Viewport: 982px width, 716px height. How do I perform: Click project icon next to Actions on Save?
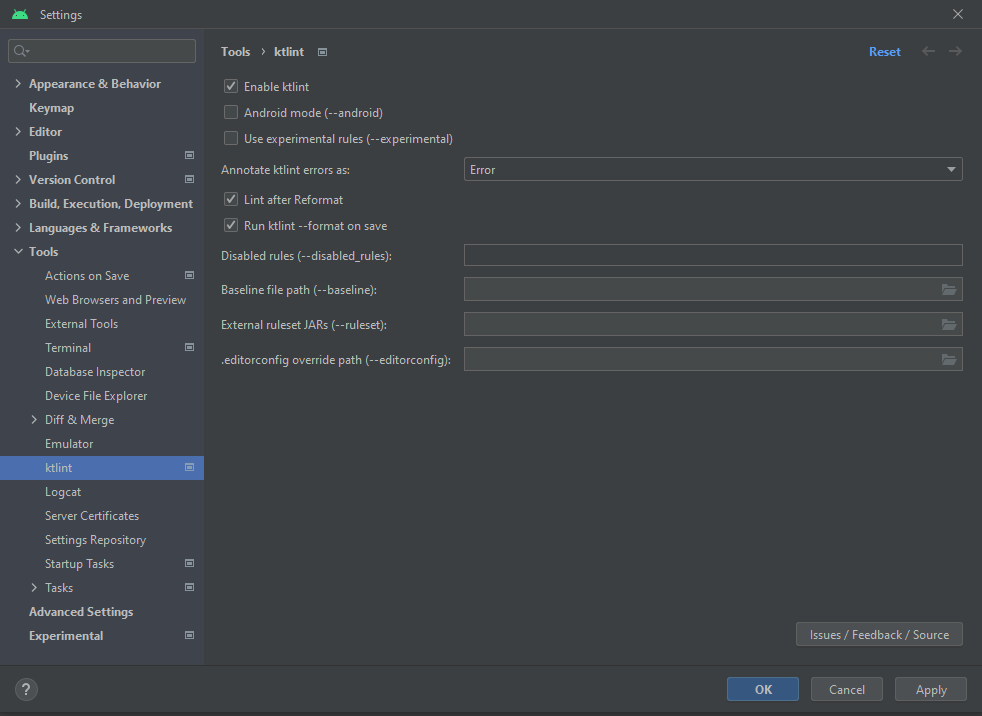pyautogui.click(x=189, y=276)
